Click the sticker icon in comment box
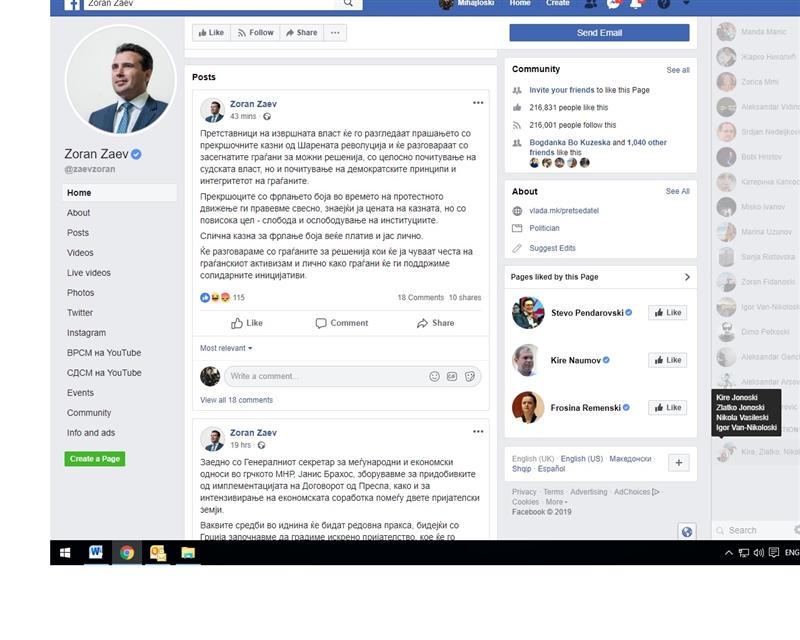Image resolution: width=800 pixels, height=640 pixels. point(470,376)
